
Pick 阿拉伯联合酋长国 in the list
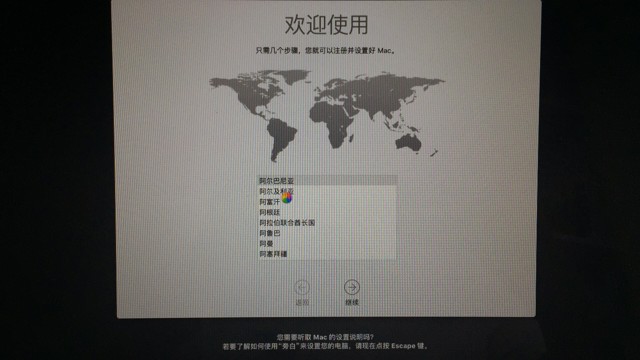(327, 223)
